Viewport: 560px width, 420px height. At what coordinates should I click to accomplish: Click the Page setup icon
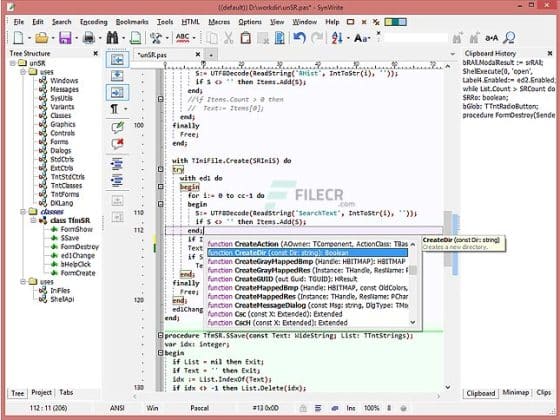pyautogui.click(x=135, y=38)
